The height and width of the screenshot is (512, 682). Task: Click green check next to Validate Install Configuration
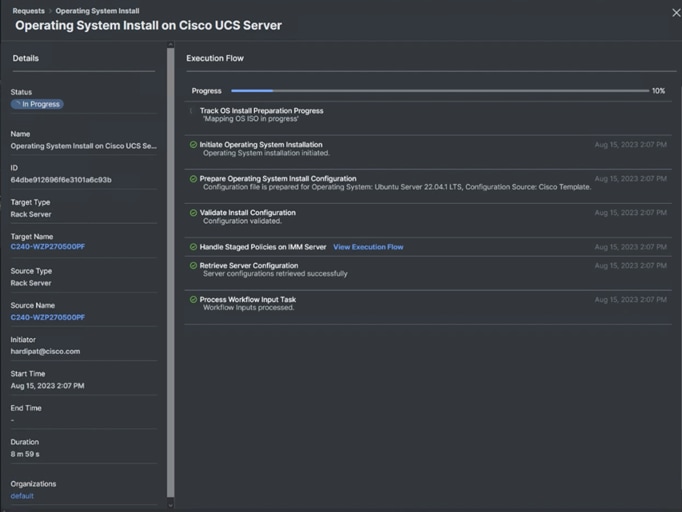(x=194, y=213)
